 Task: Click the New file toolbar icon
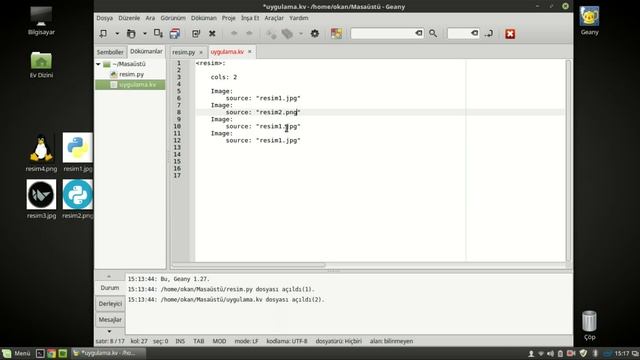pos(103,34)
